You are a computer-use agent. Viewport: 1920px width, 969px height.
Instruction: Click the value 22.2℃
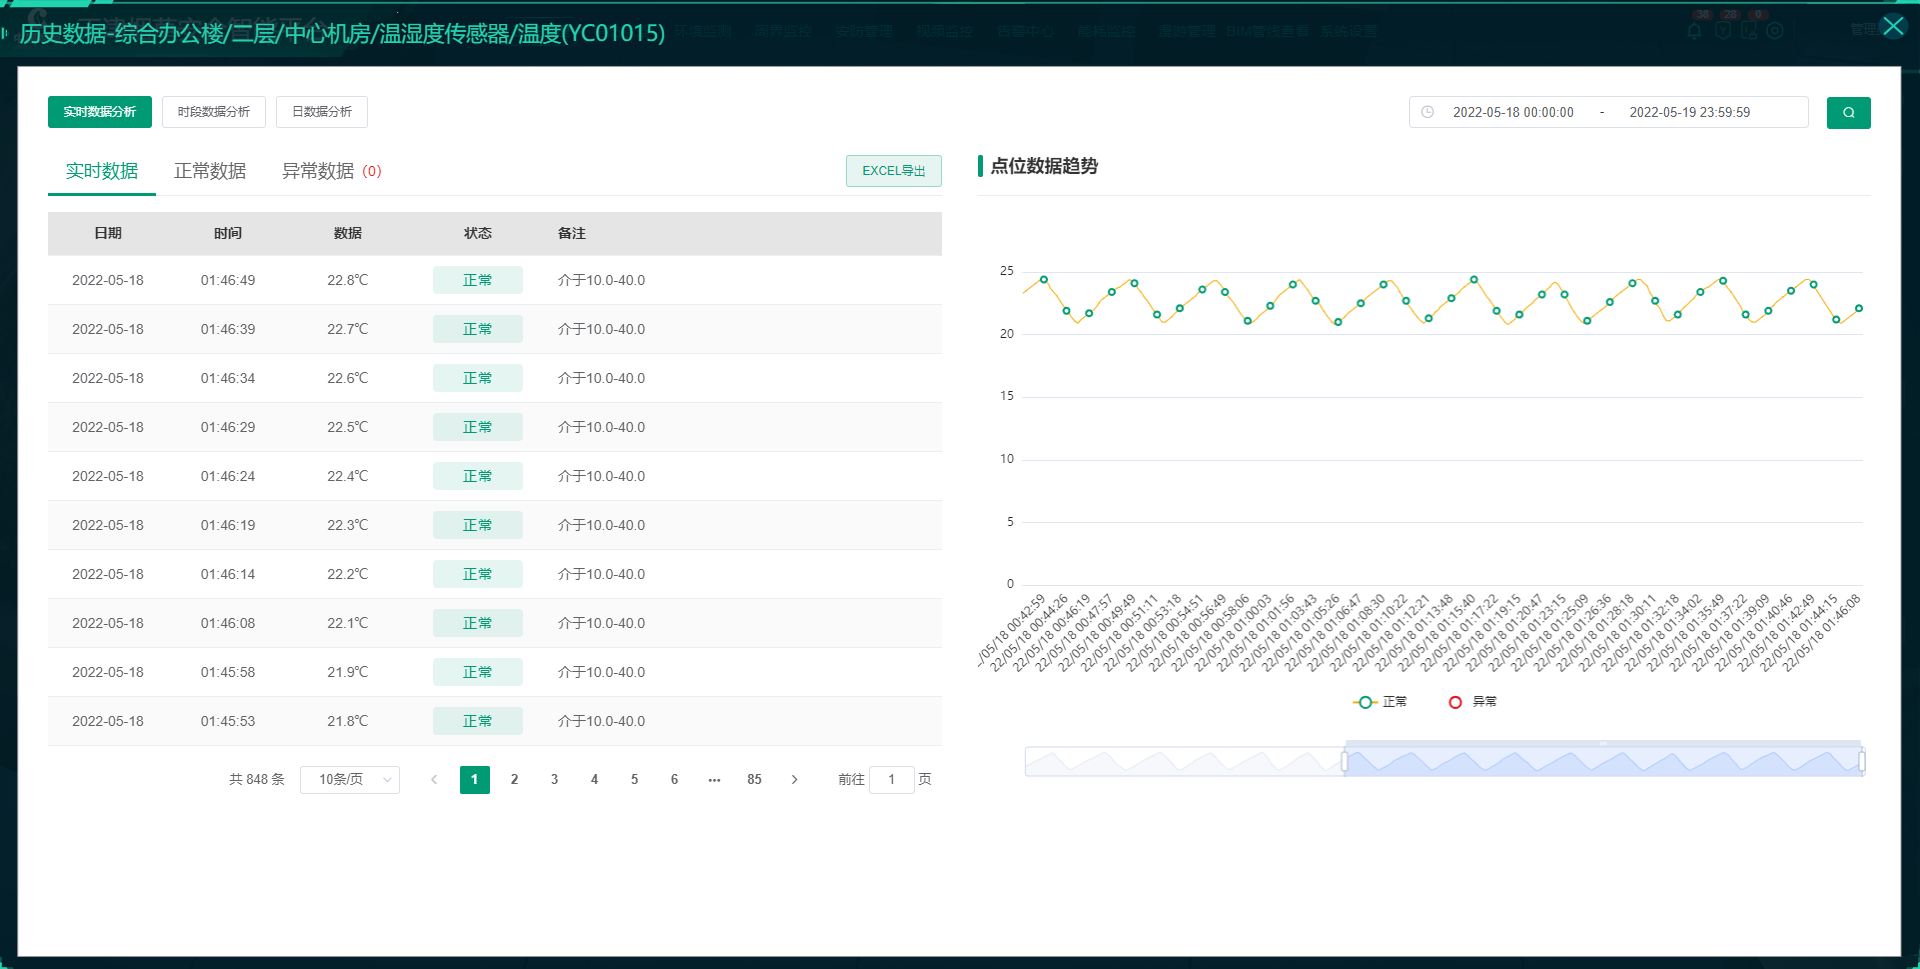point(348,574)
